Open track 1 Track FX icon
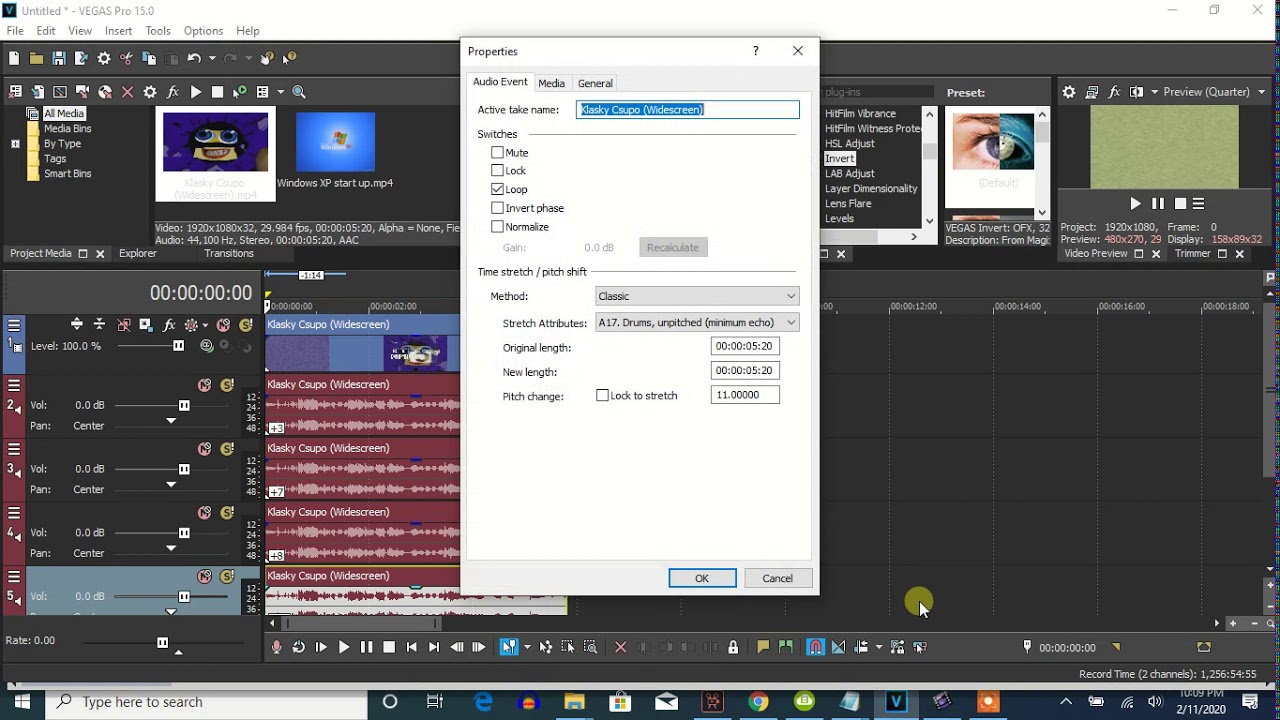The image size is (1280, 720). click(x=169, y=325)
